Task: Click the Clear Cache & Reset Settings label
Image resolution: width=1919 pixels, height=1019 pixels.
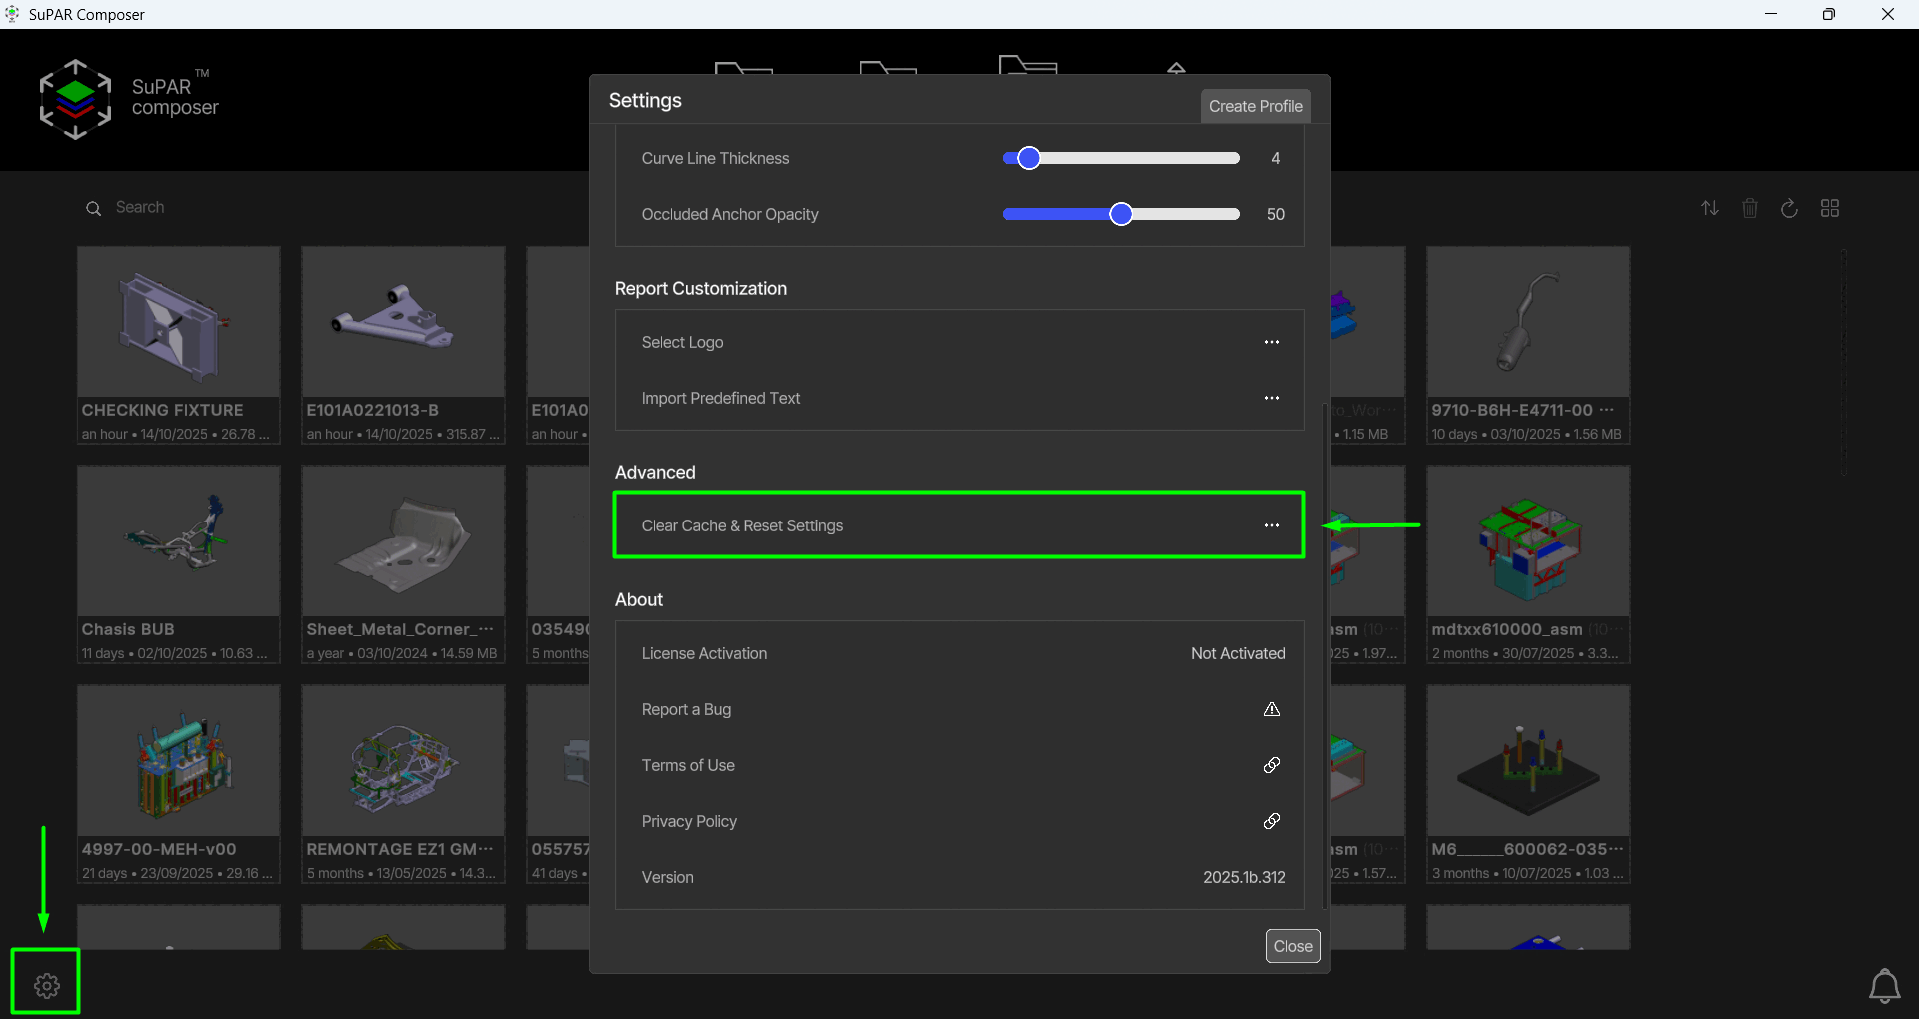Action: [742, 525]
